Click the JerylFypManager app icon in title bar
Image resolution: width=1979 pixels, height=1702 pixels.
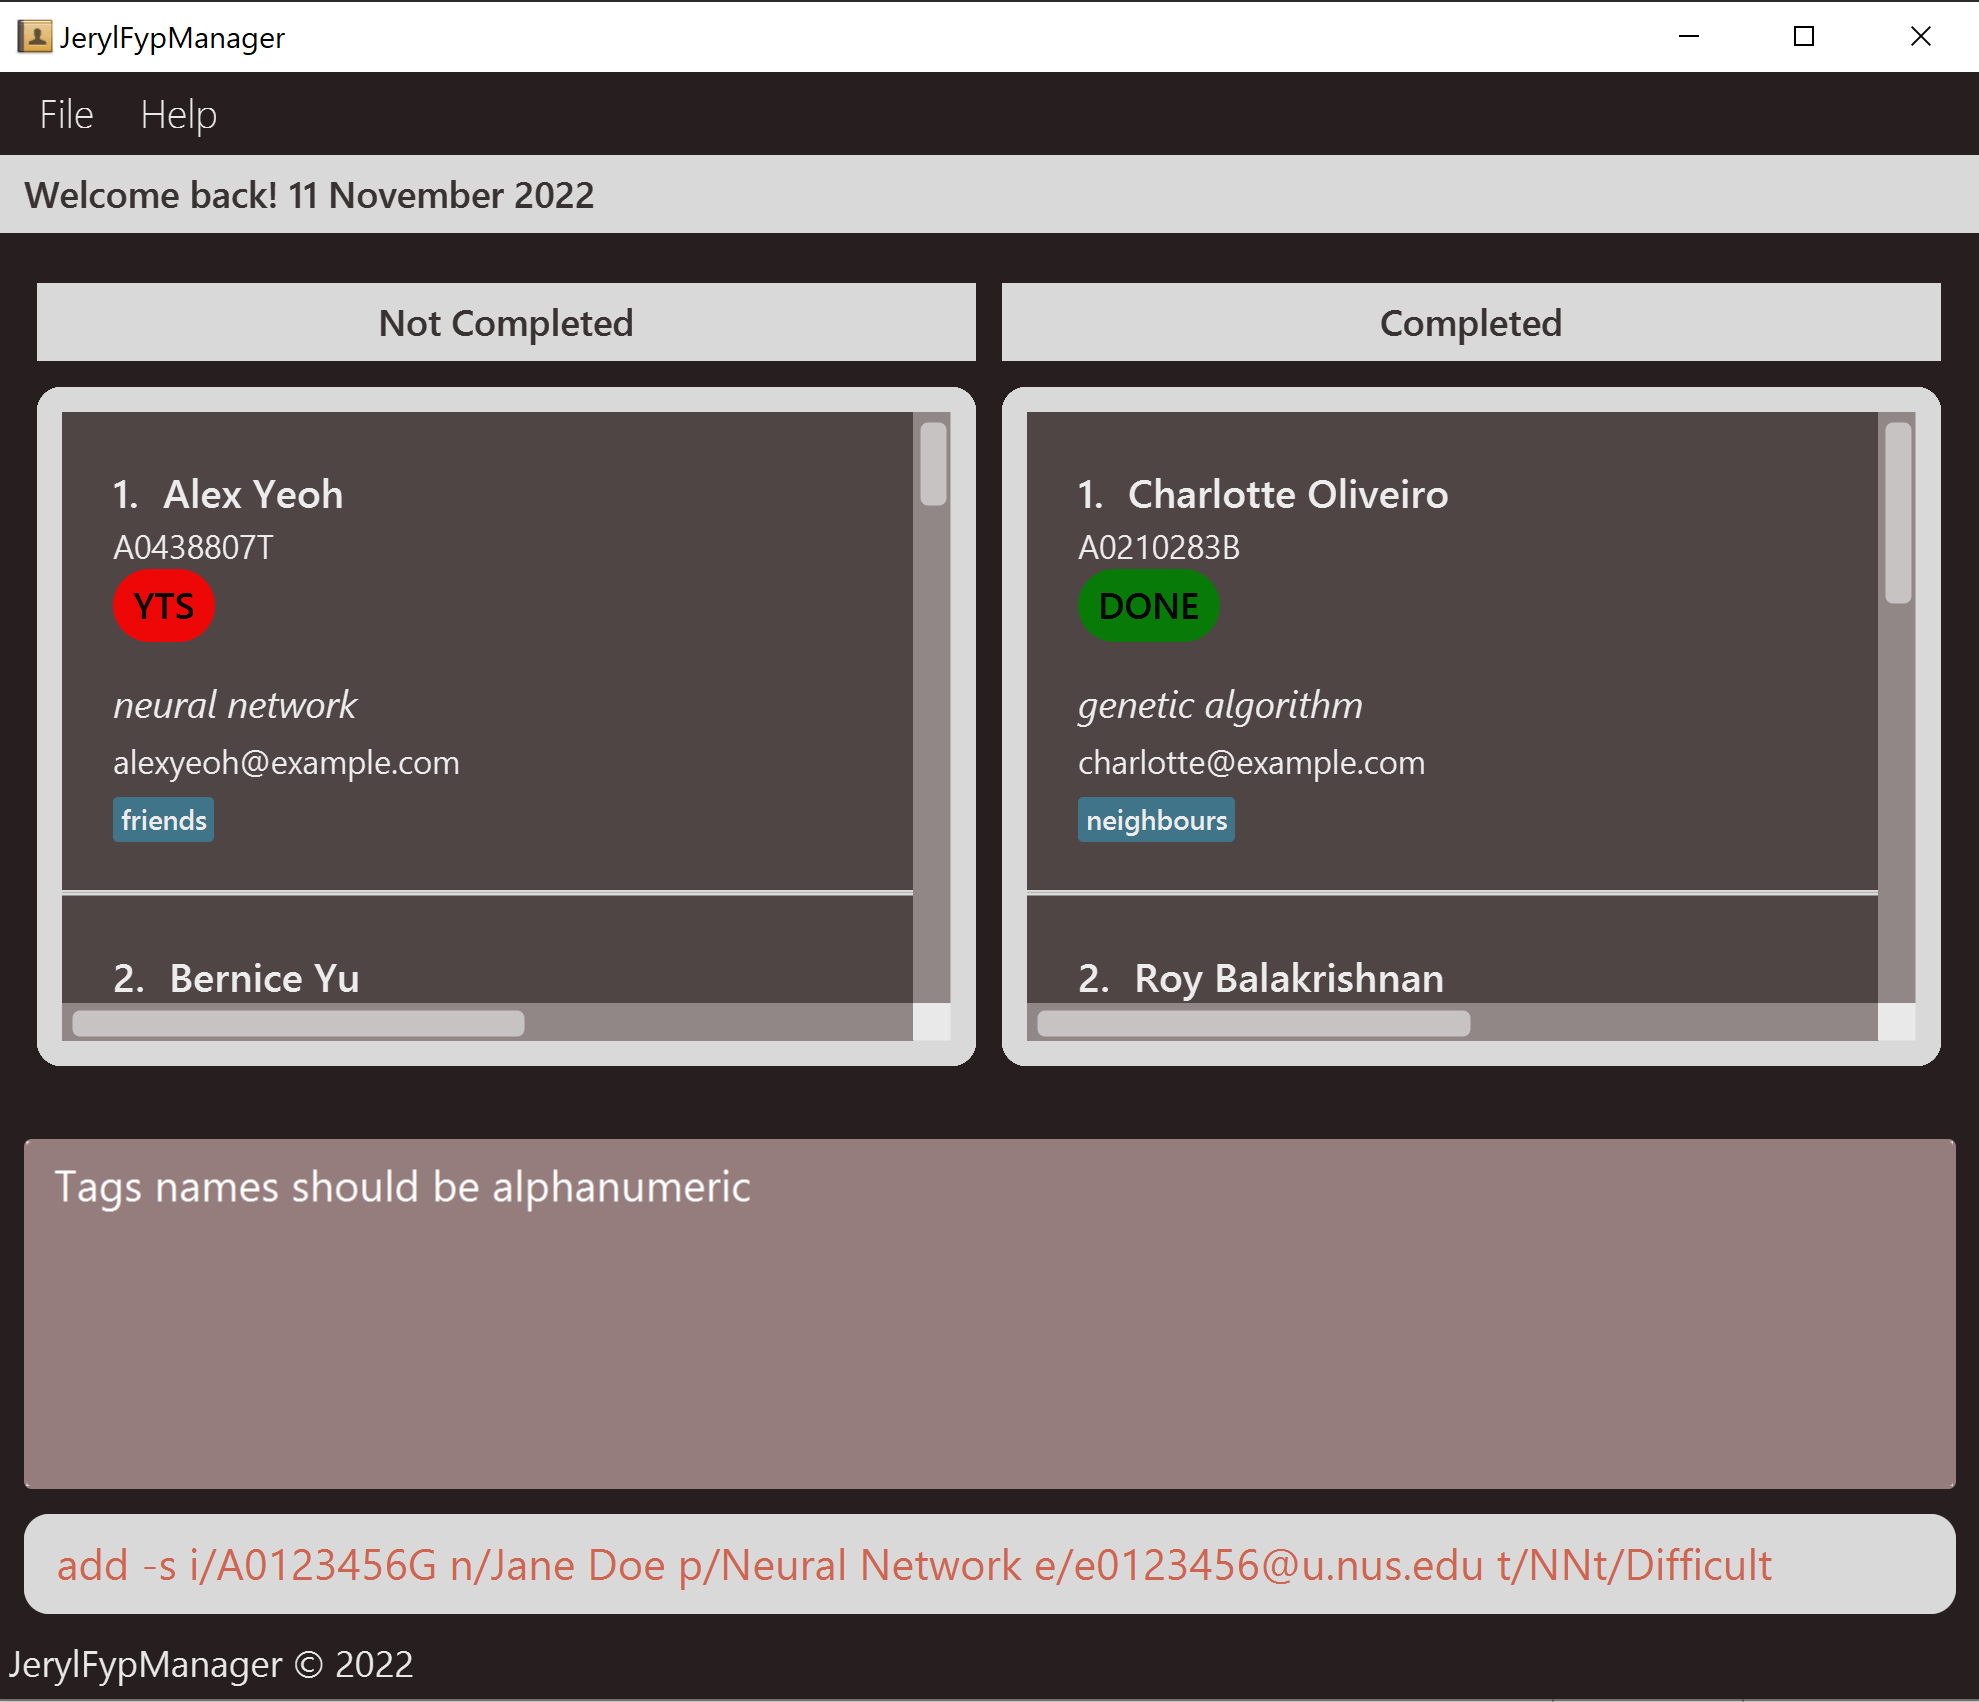coord(34,37)
